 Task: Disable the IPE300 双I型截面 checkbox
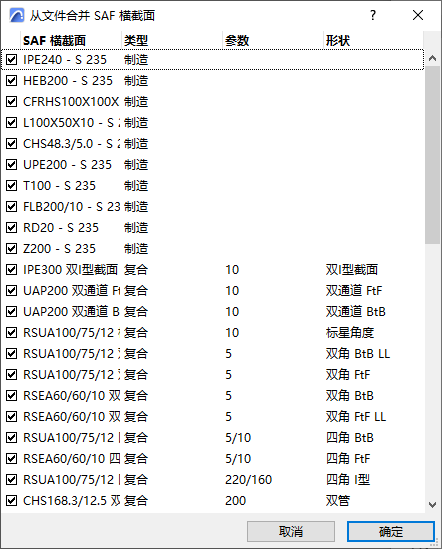click(x=12, y=270)
